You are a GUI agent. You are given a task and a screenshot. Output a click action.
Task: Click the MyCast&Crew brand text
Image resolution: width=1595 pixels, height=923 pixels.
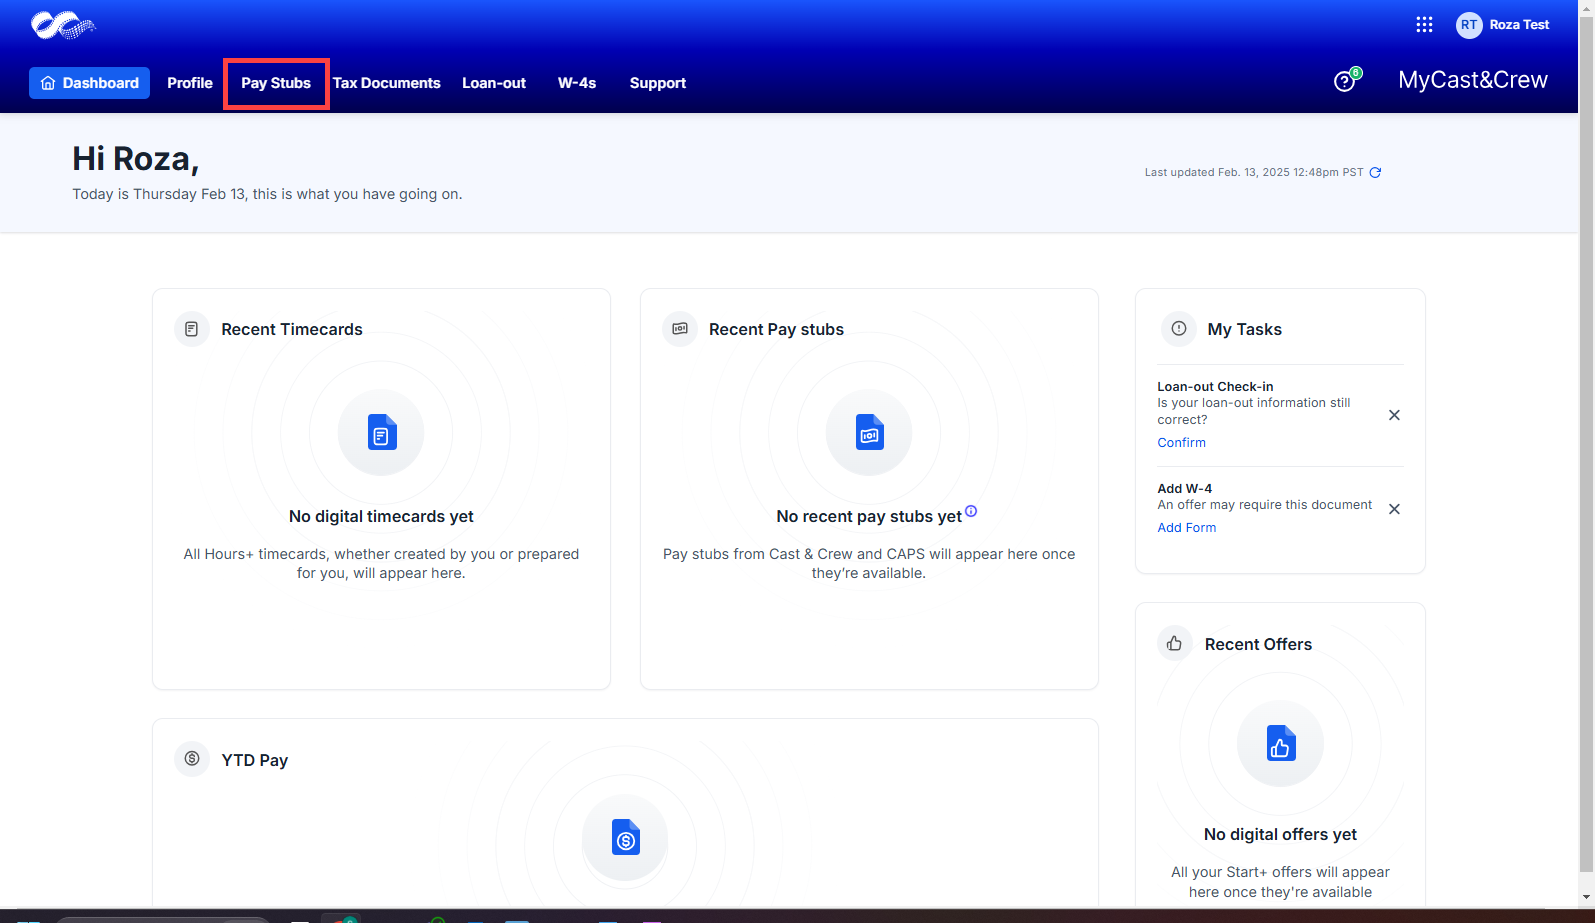coord(1473,80)
